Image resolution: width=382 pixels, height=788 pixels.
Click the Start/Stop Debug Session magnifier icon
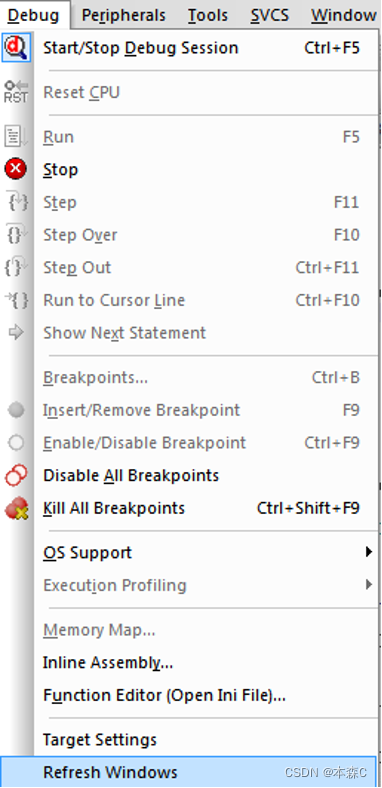(x=17, y=48)
